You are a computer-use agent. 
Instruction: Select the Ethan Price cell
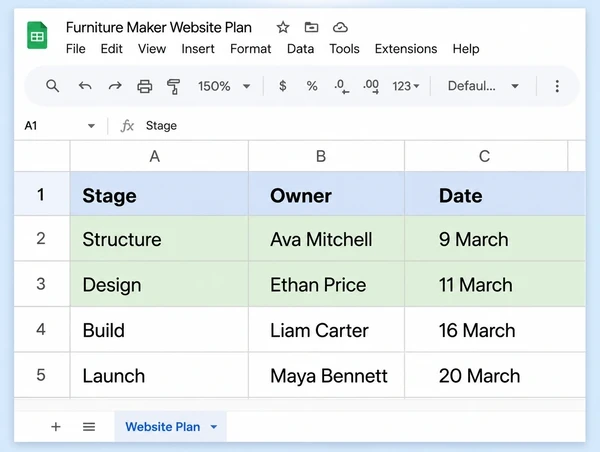pos(326,284)
